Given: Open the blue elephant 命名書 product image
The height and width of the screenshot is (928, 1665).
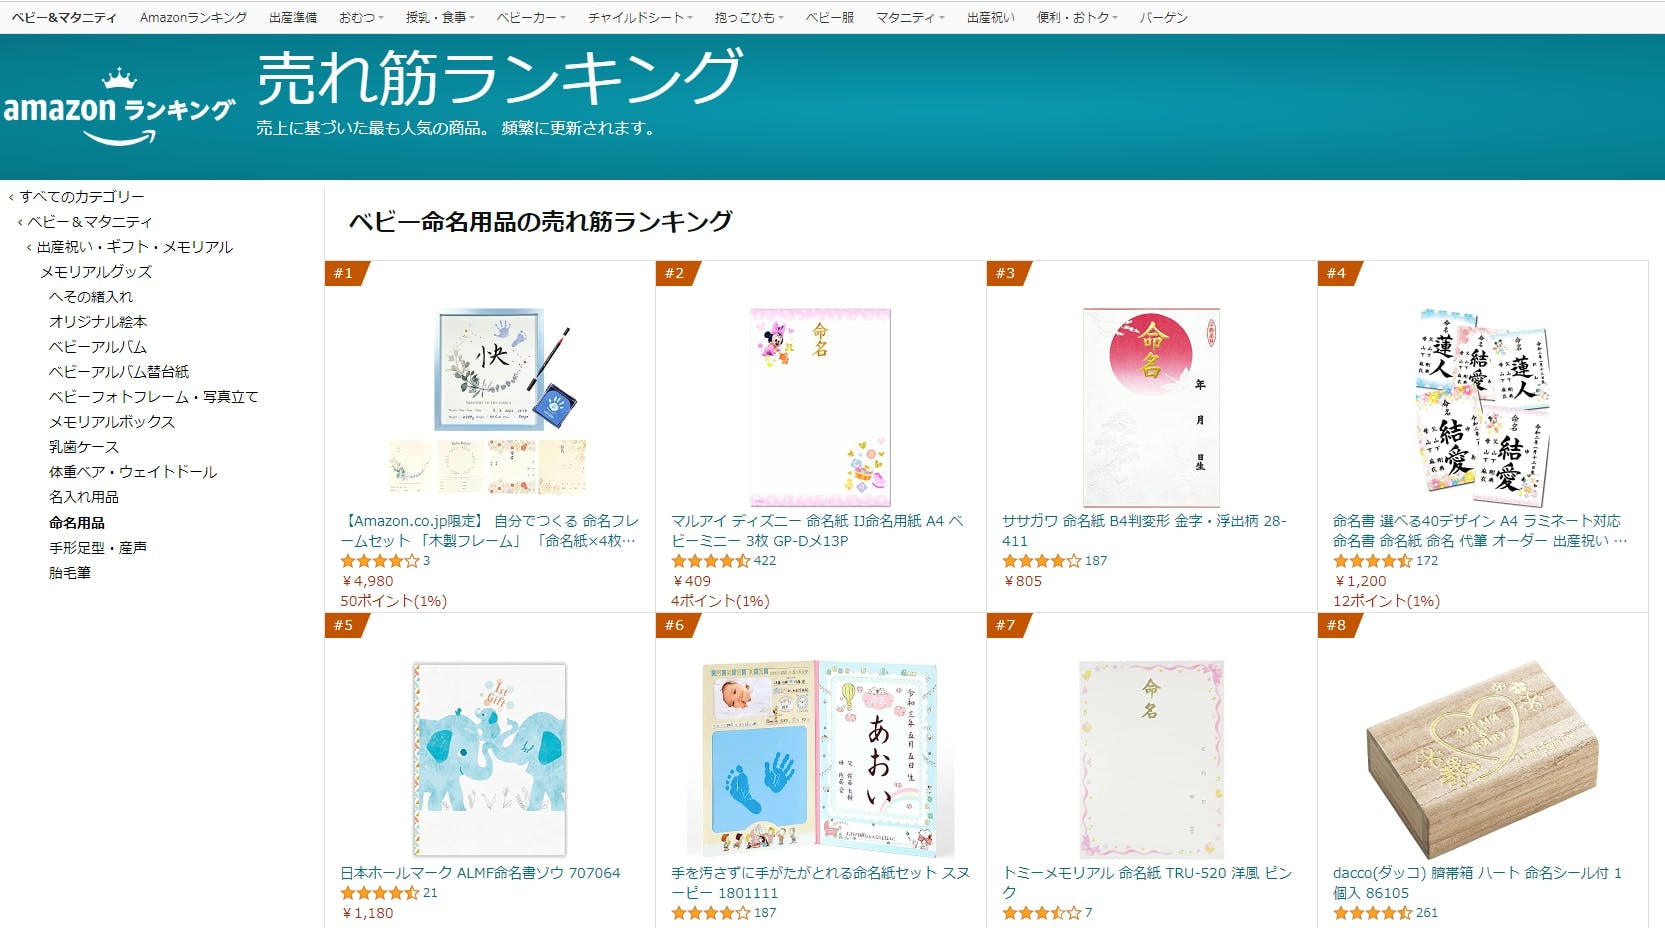Looking at the screenshot, I should tap(490, 758).
